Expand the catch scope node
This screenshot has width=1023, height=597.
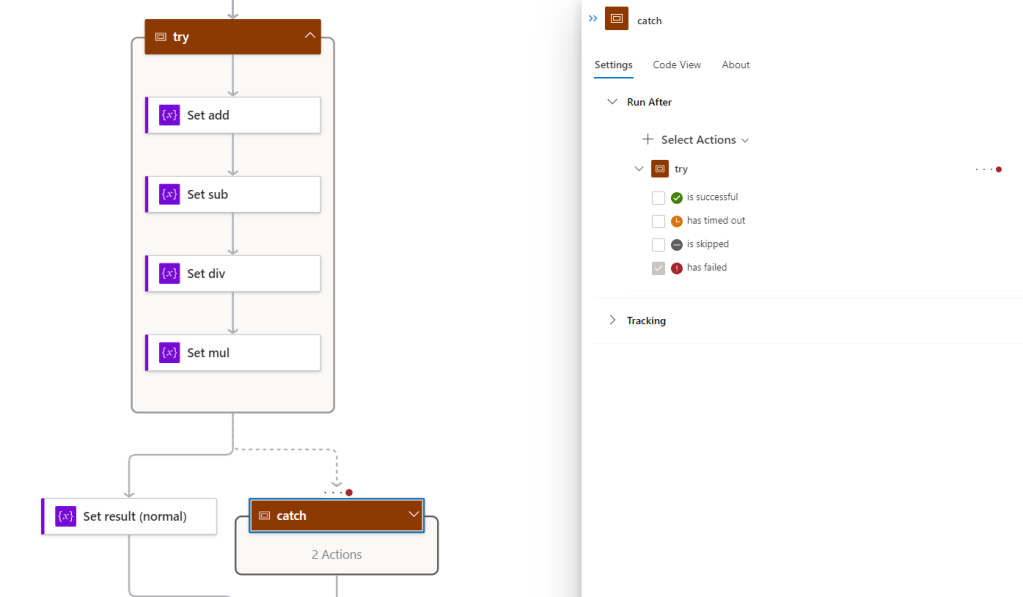(x=413, y=515)
